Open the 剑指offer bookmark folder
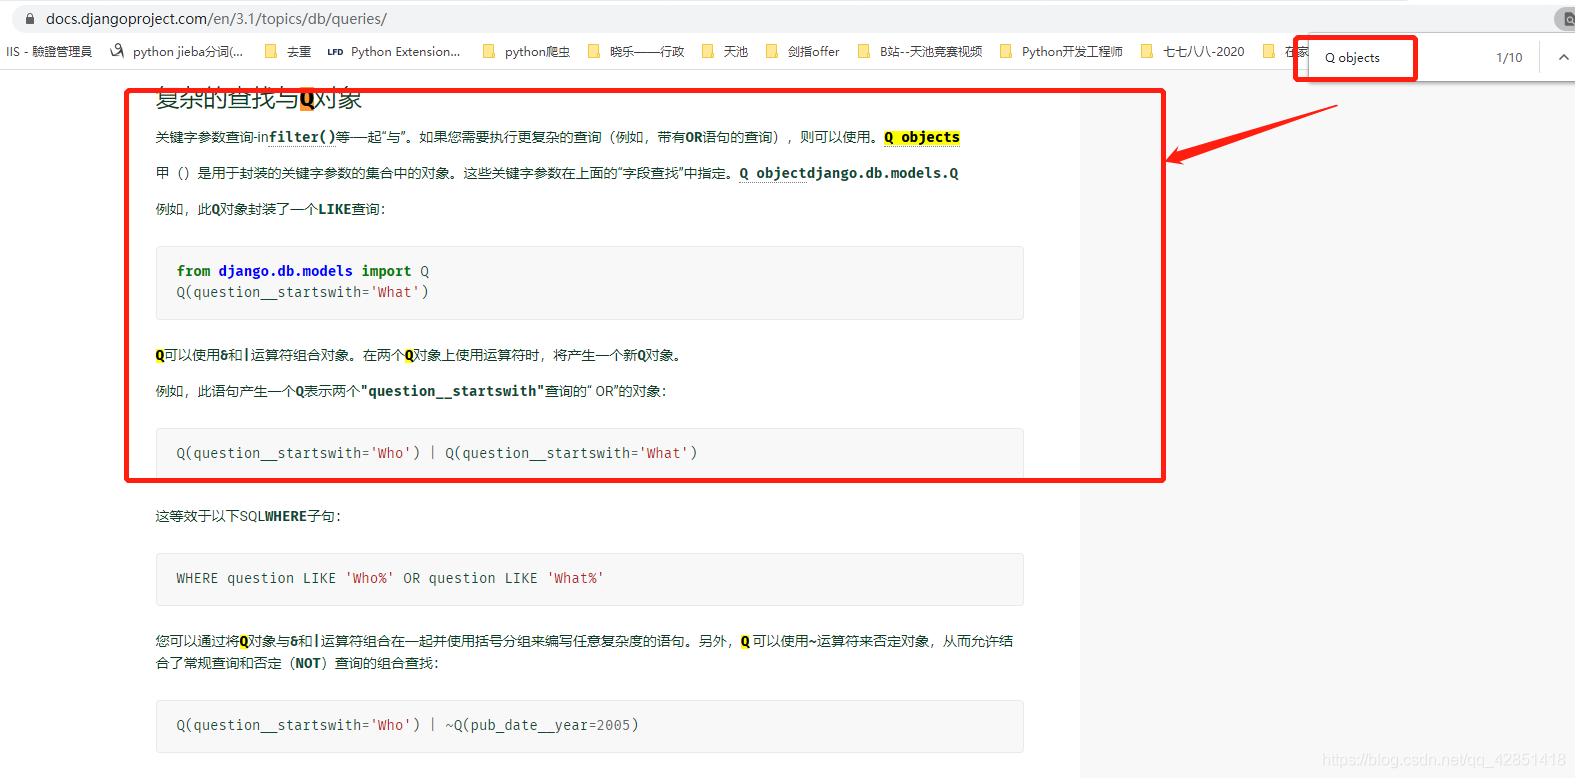The width and height of the screenshot is (1575, 778). (802, 52)
